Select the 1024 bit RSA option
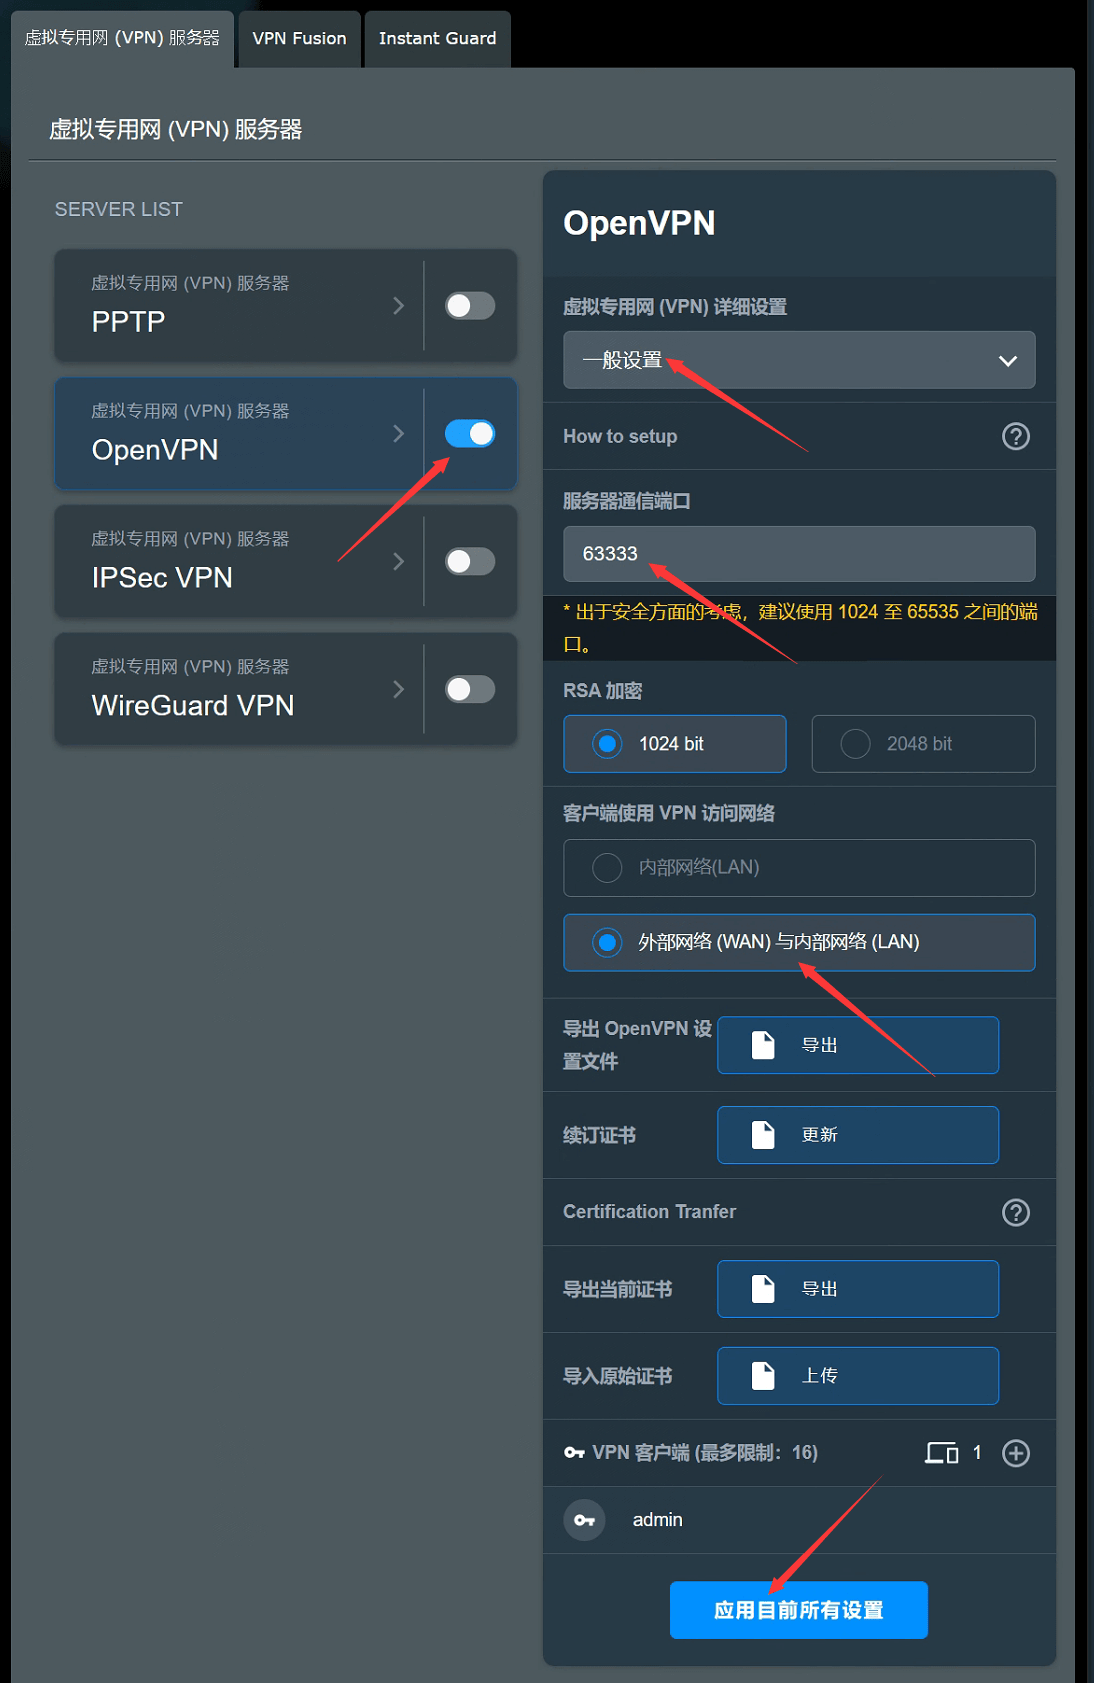1094x1683 pixels. [675, 744]
